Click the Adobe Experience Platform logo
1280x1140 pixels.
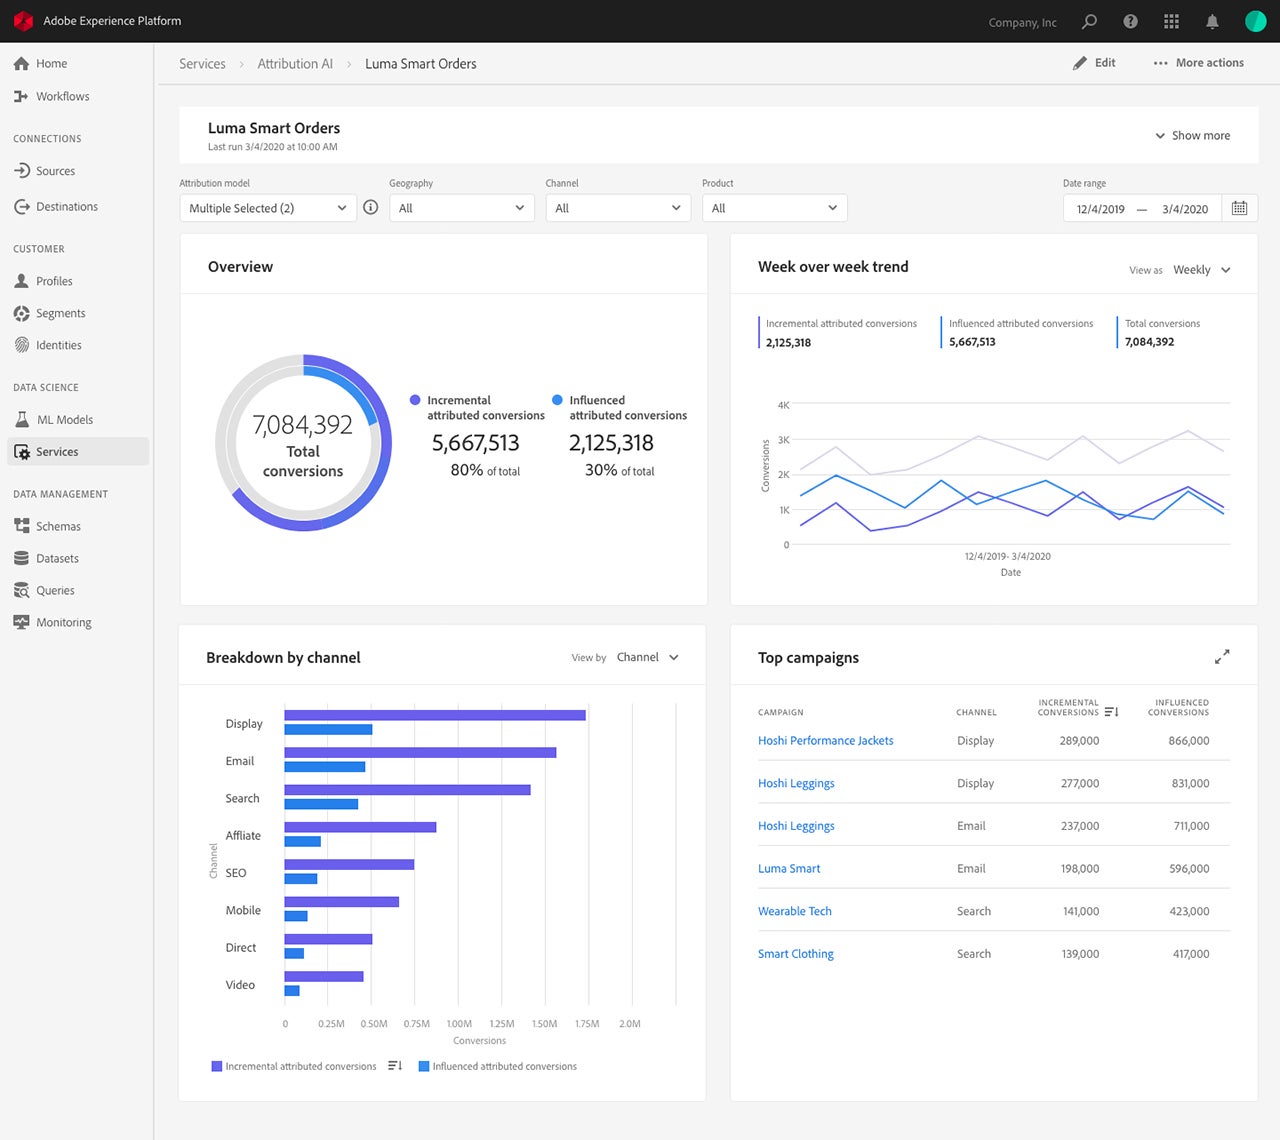(23, 21)
